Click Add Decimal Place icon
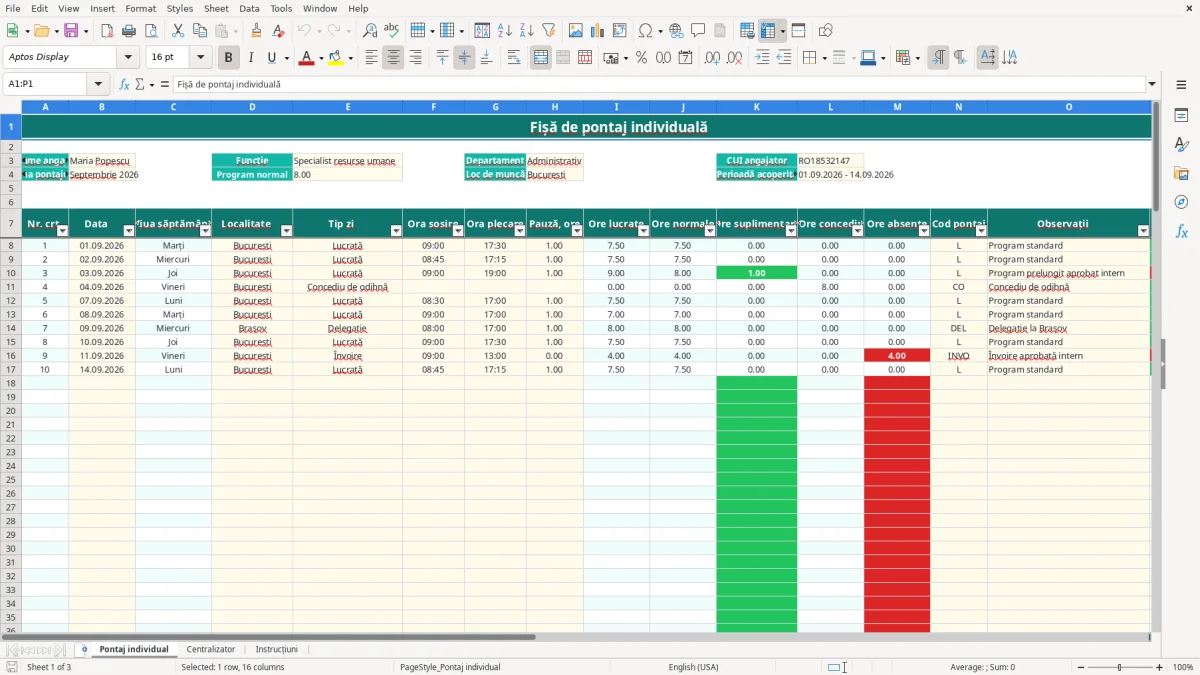The width and height of the screenshot is (1200, 675). 712,58
